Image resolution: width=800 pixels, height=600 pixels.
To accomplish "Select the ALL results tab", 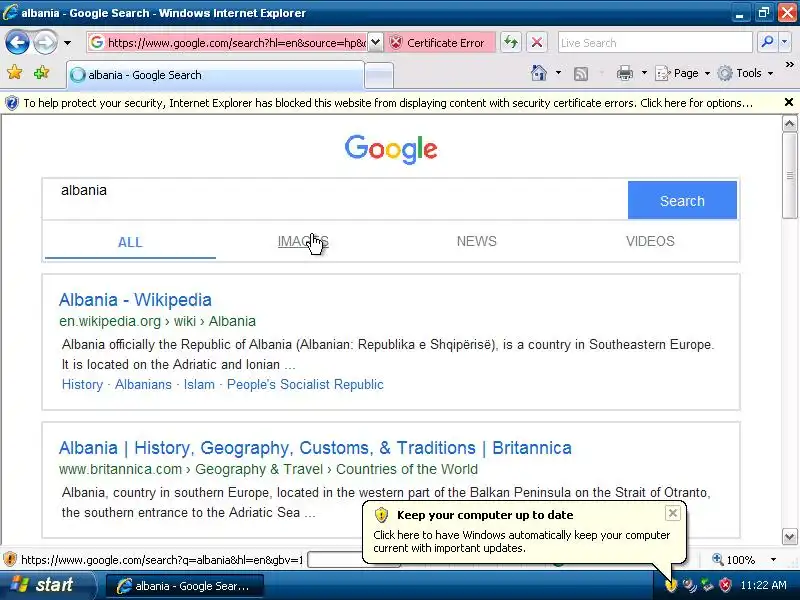I will pos(130,242).
